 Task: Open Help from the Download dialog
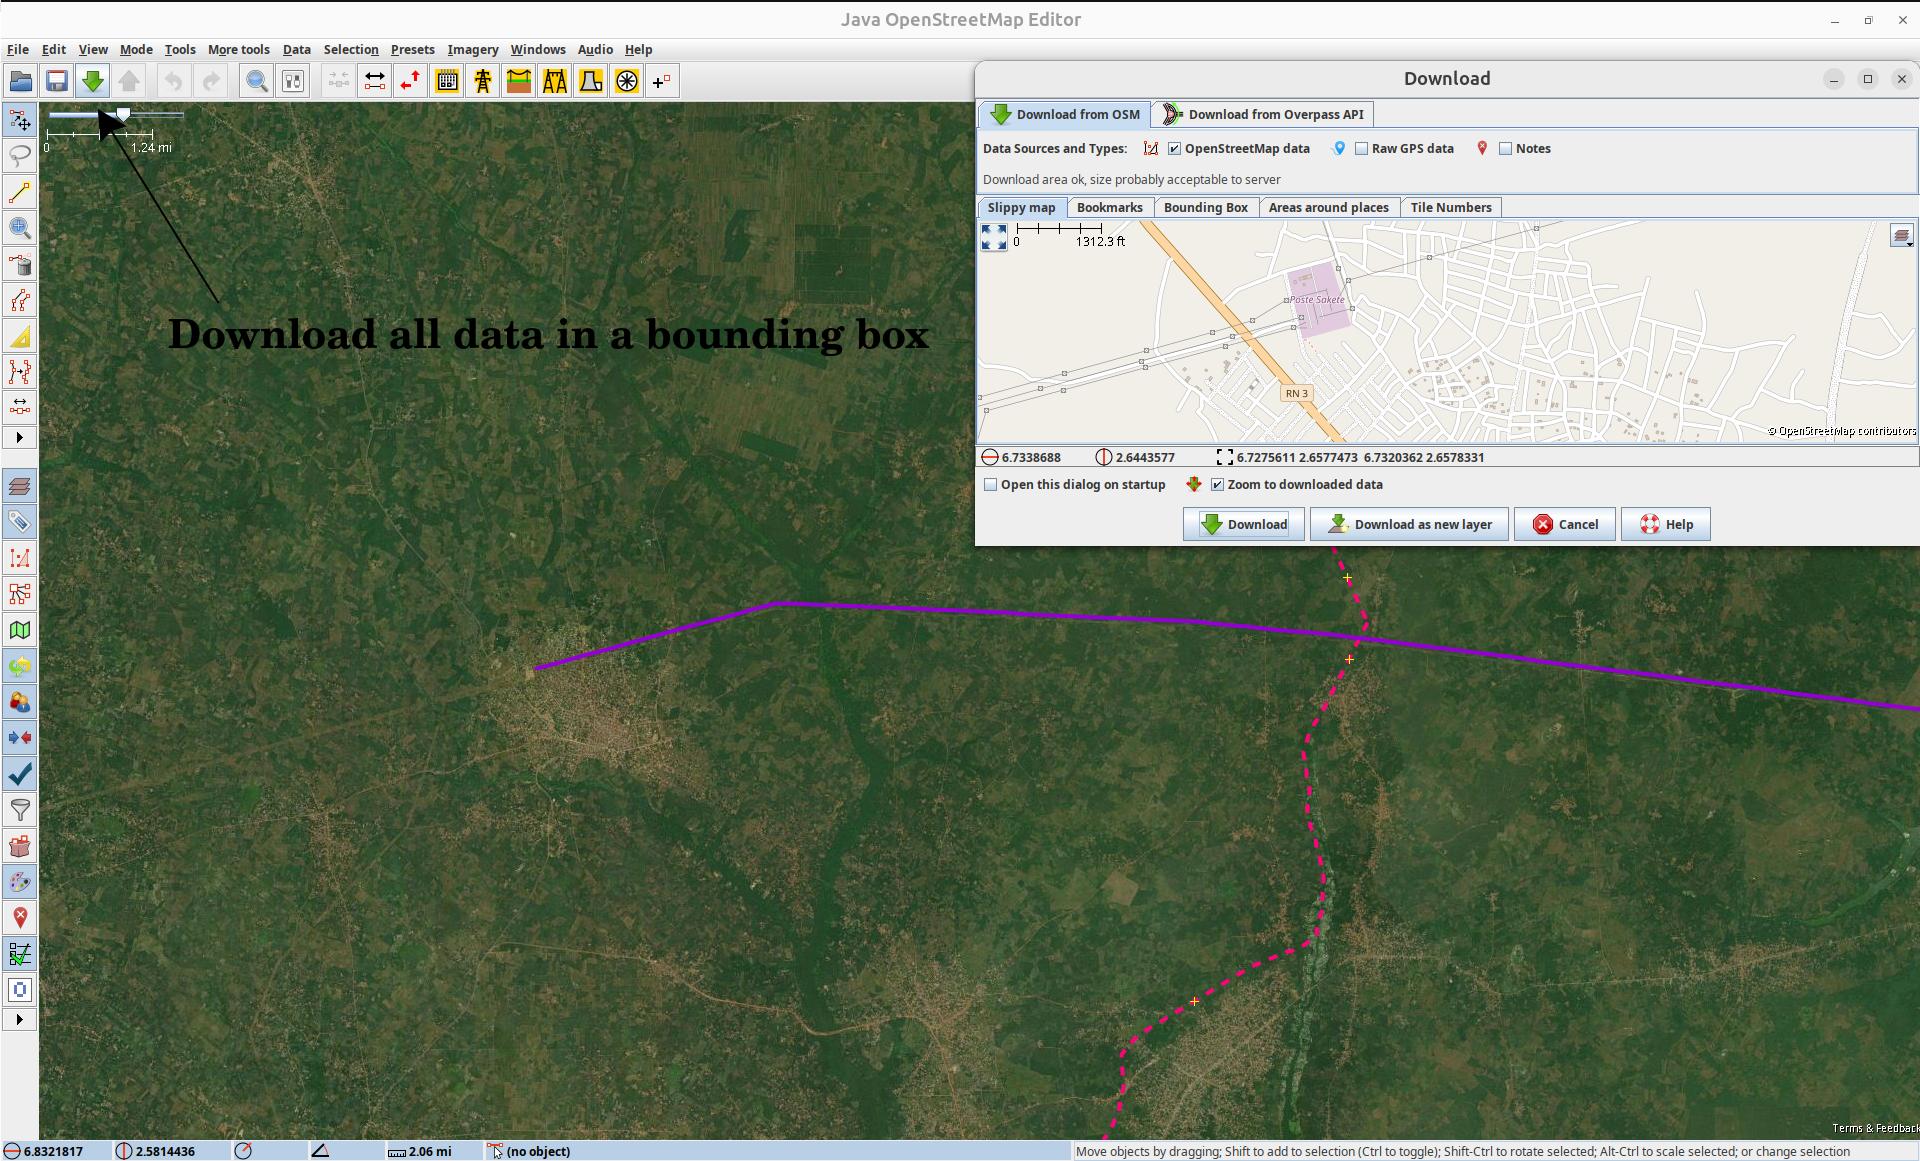(x=1665, y=525)
